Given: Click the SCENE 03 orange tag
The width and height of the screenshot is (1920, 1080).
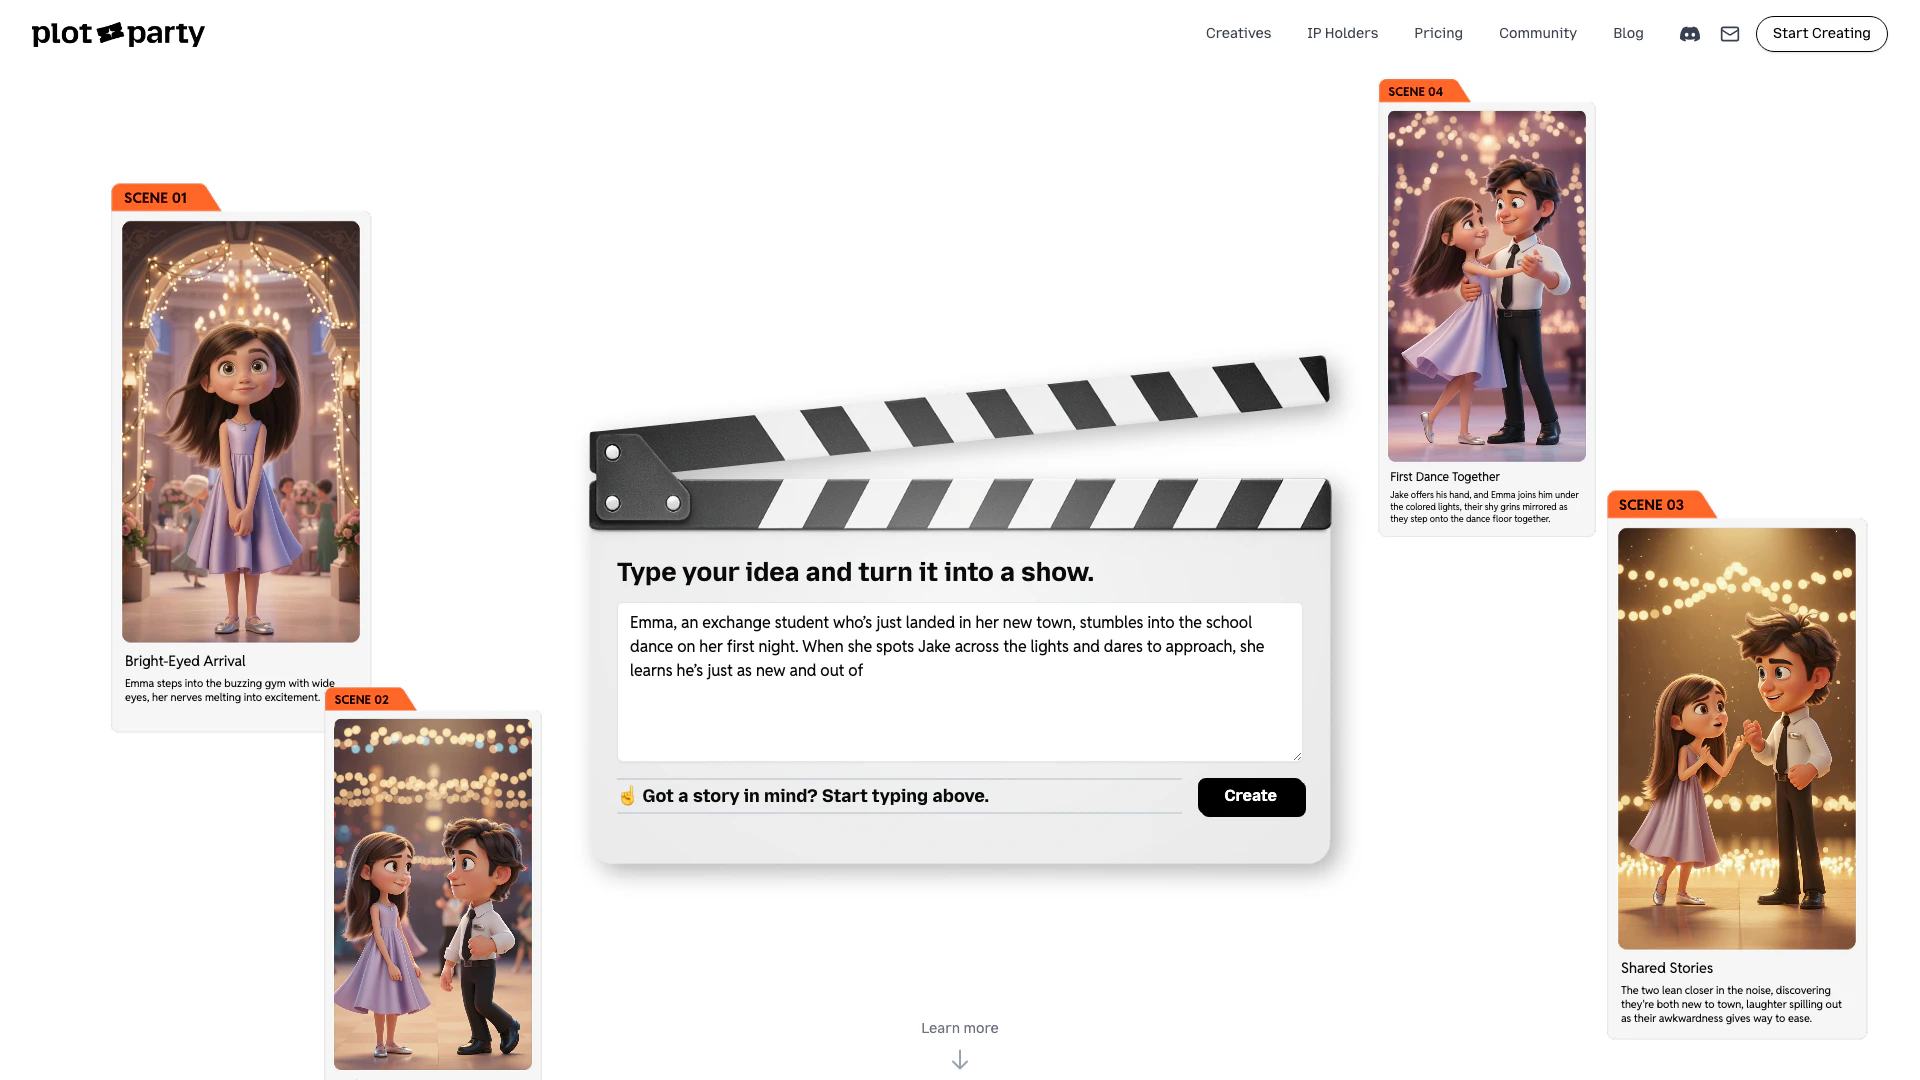Looking at the screenshot, I should pos(1652,505).
